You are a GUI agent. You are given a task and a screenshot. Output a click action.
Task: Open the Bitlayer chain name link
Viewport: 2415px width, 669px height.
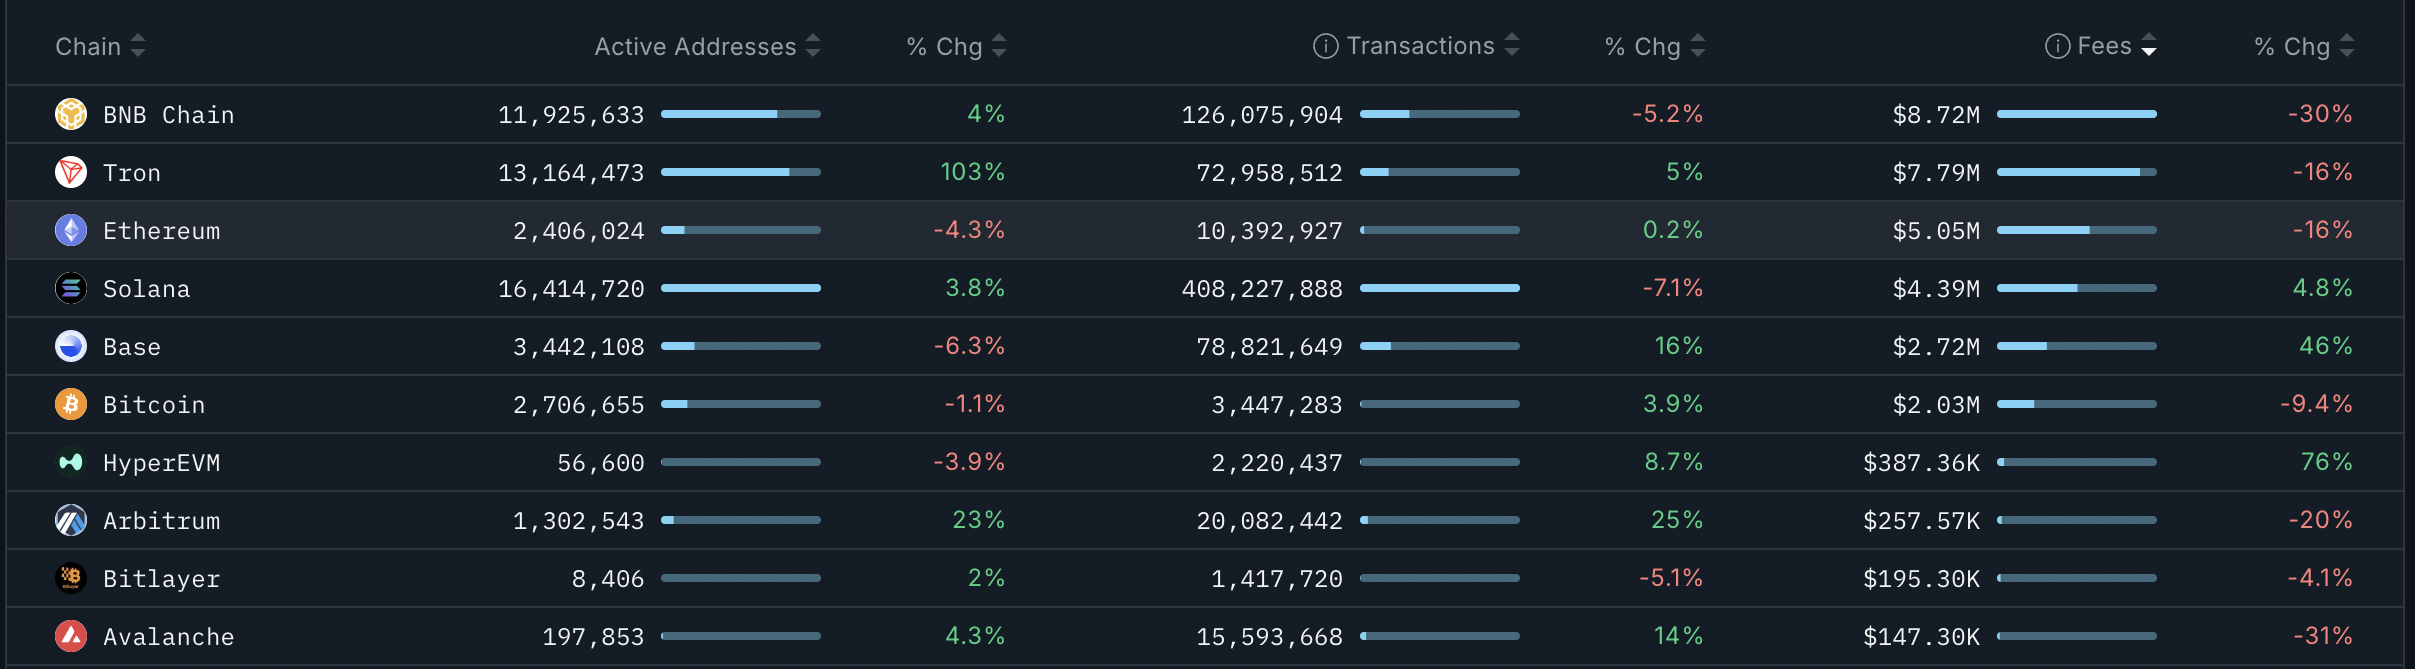[x=162, y=579]
